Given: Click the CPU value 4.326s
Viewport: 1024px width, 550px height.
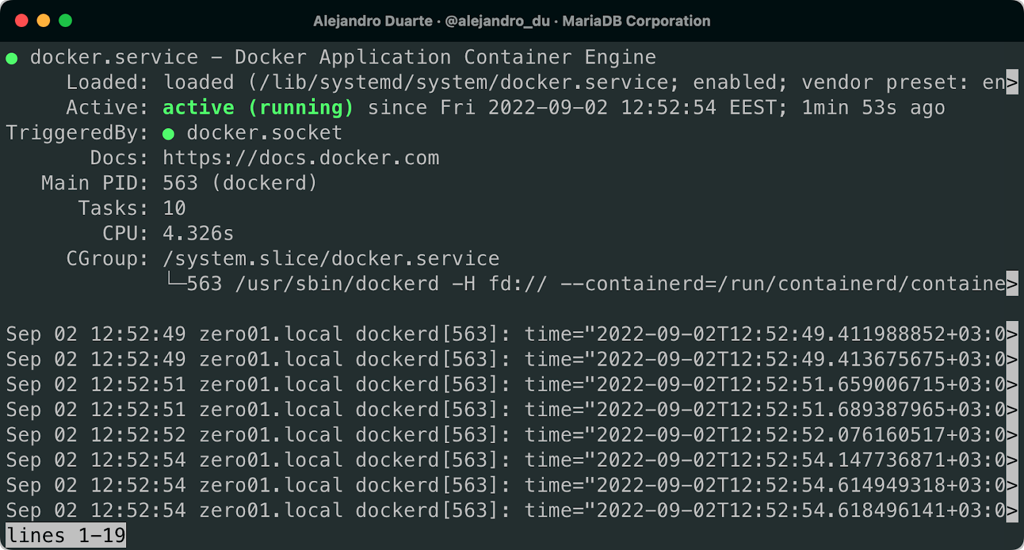Looking at the screenshot, I should 198,234.
